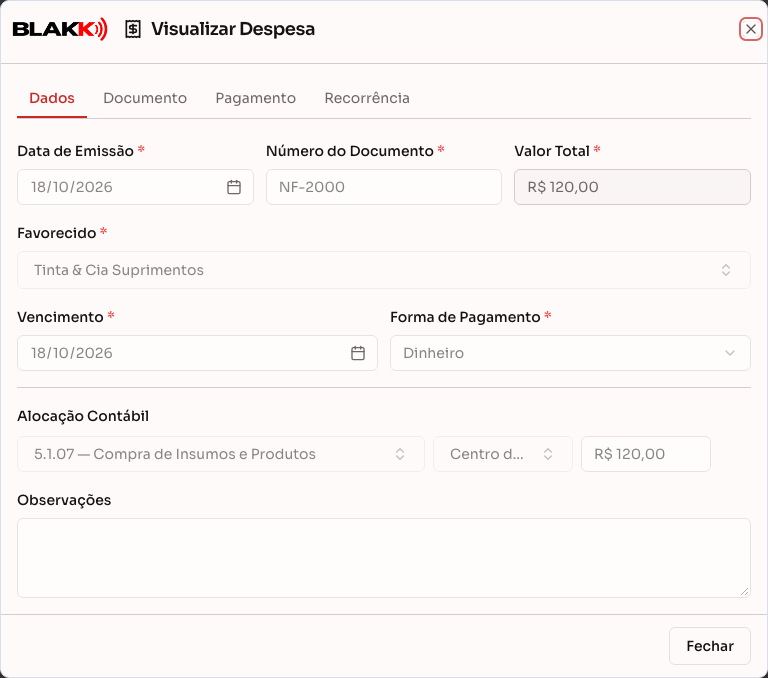The image size is (768, 678).
Task: Click the allocation amount R$ 120,00 field
Action: [x=646, y=454]
